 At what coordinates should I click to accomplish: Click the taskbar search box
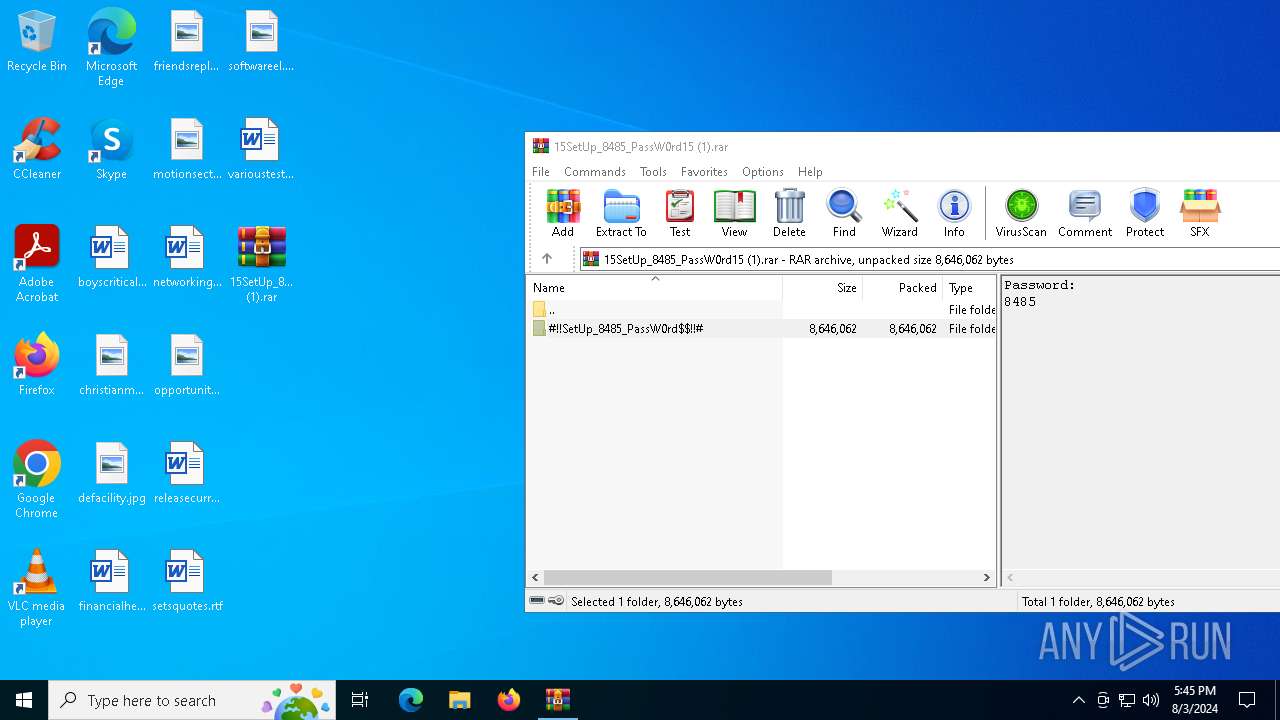coord(192,700)
